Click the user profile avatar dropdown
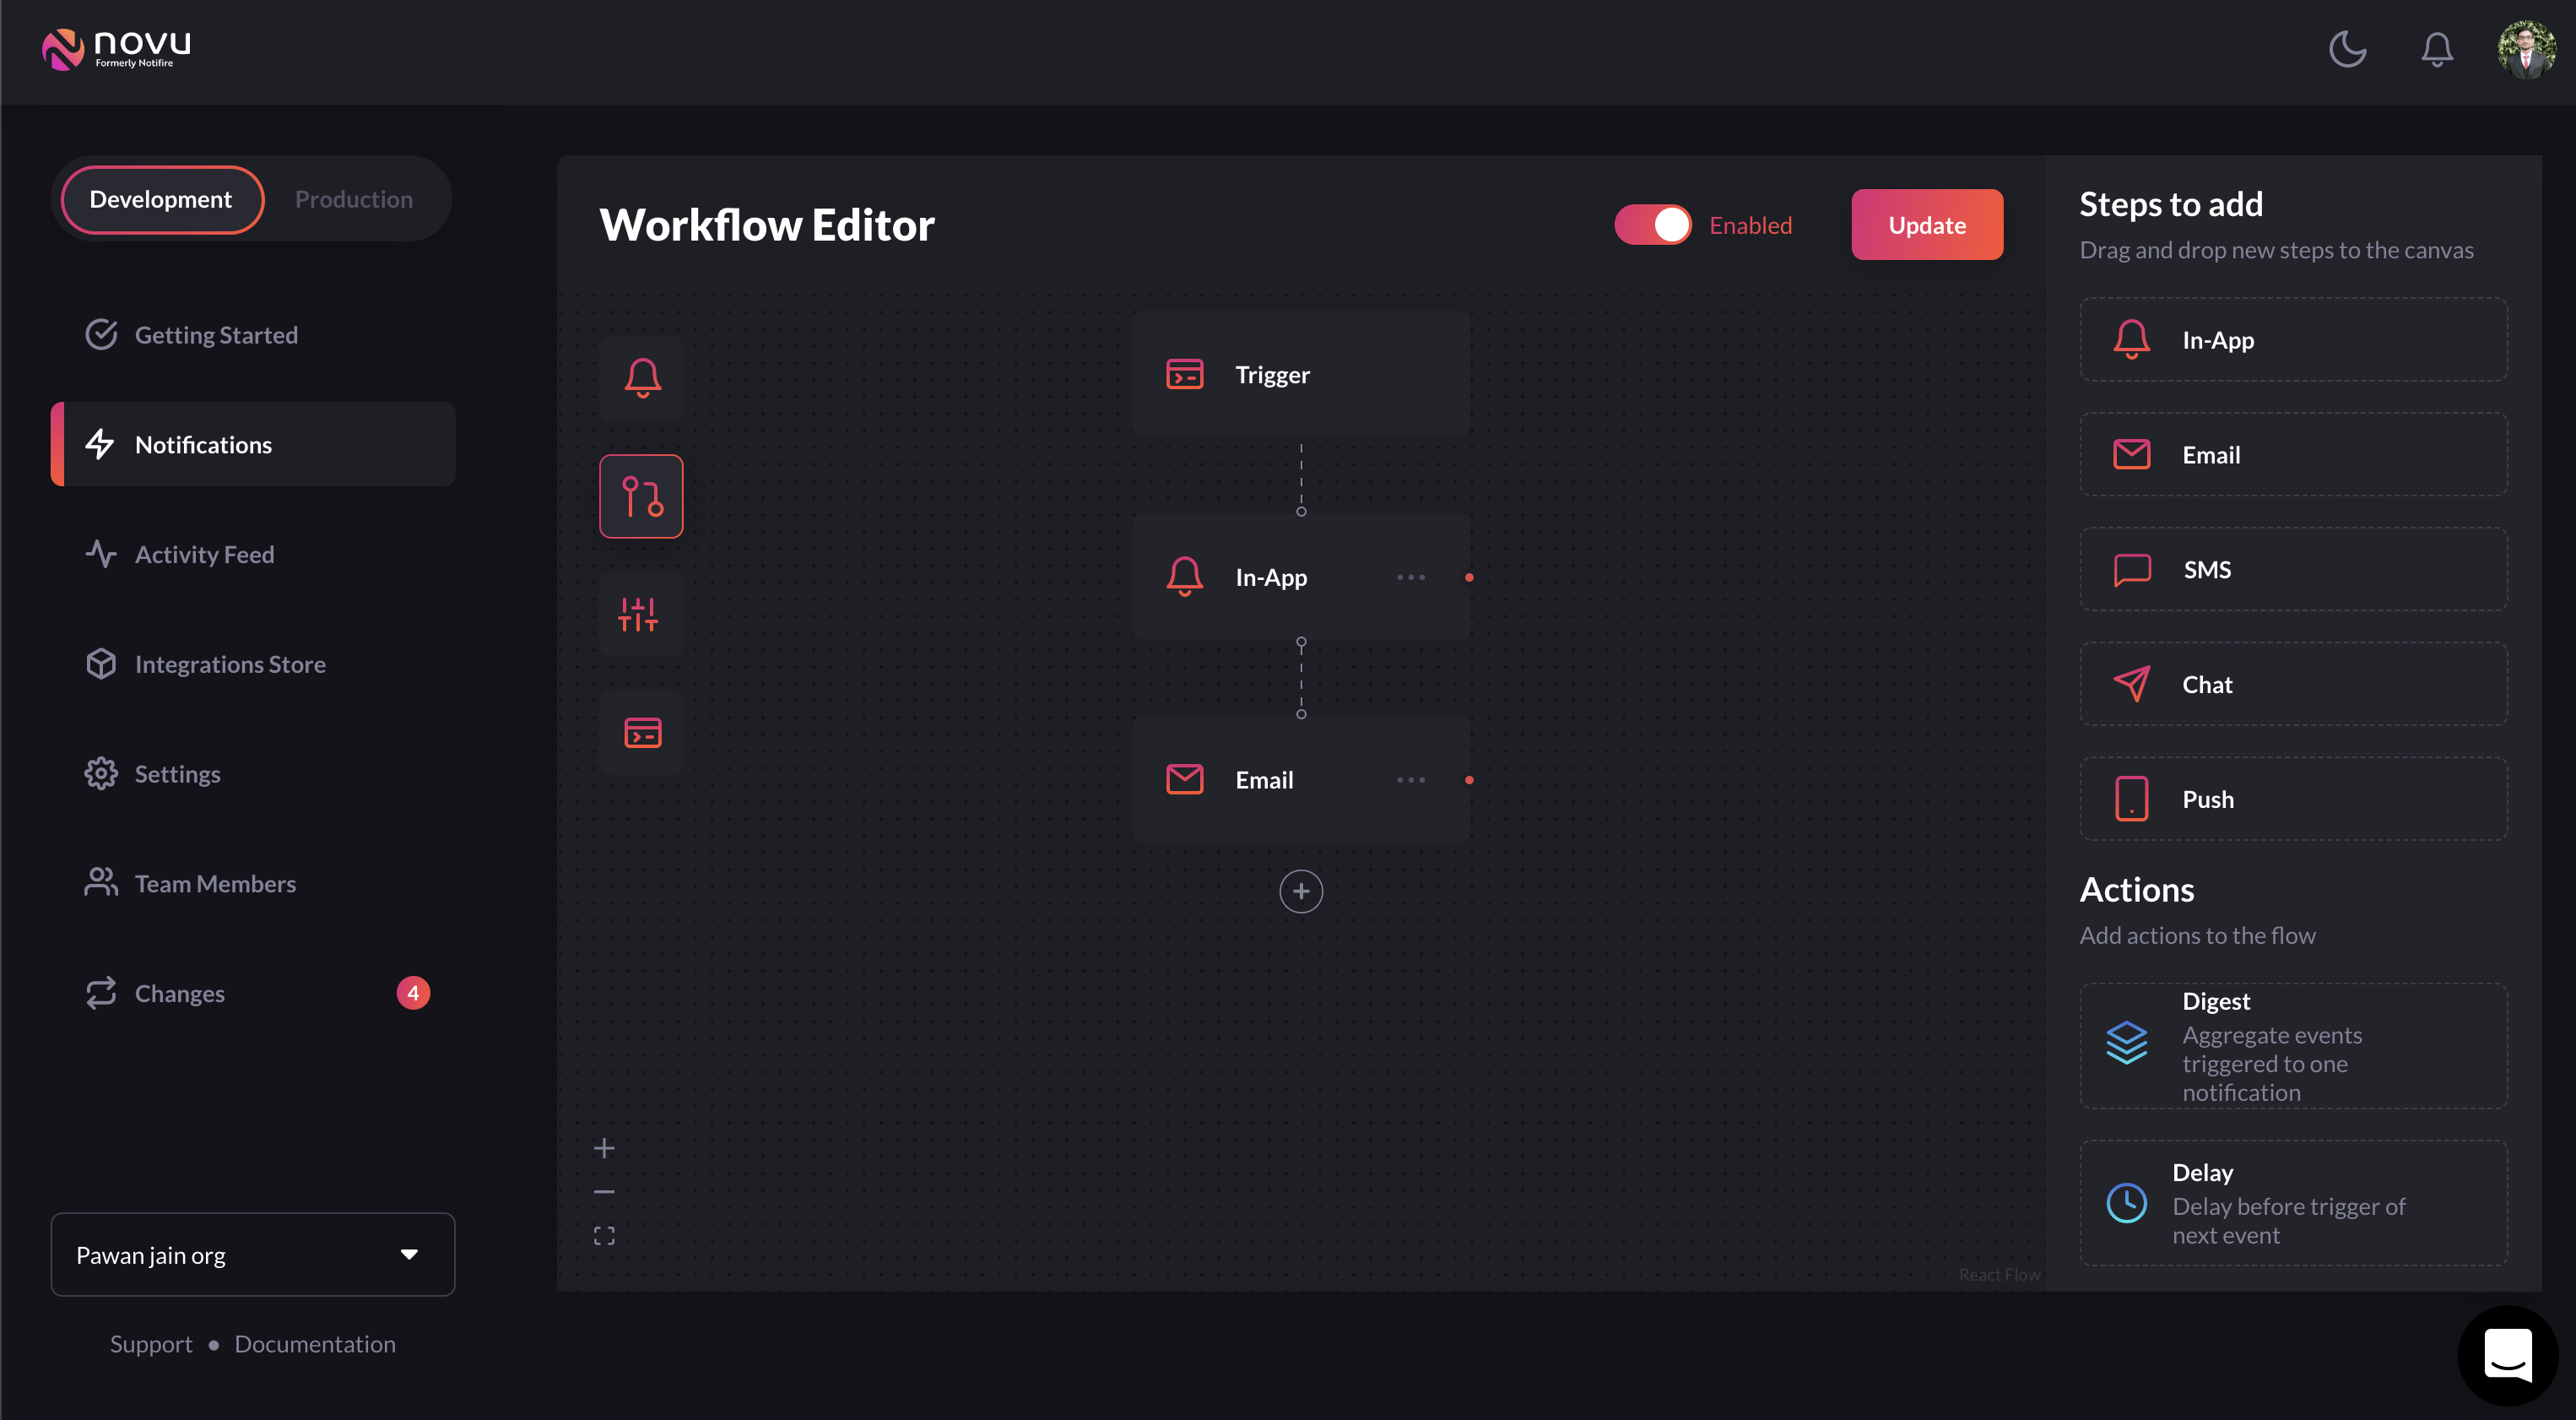This screenshot has height=1420, width=2576. [x=2529, y=47]
